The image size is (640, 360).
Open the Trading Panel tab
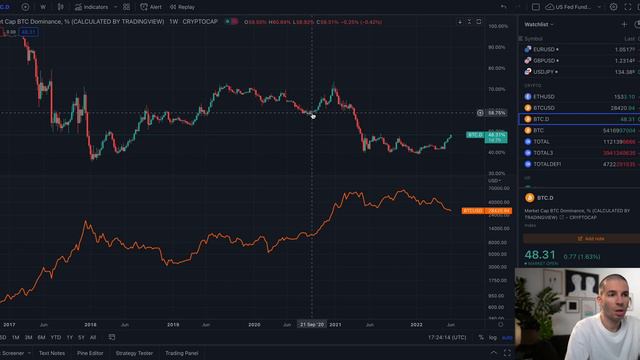click(182, 353)
